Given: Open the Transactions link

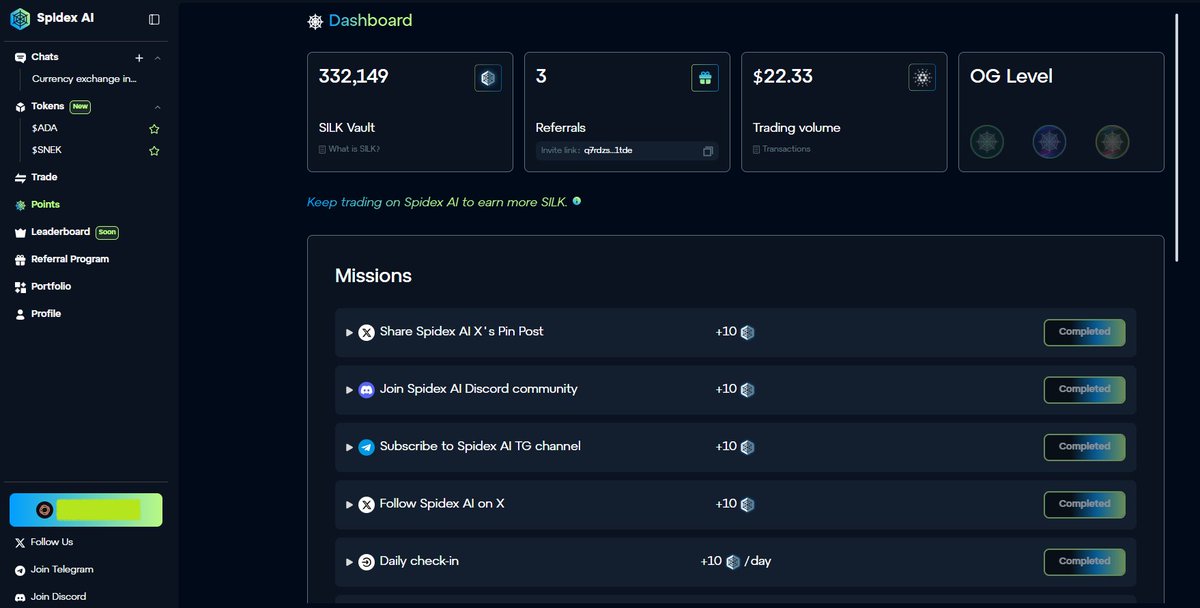Looking at the screenshot, I should point(781,149).
